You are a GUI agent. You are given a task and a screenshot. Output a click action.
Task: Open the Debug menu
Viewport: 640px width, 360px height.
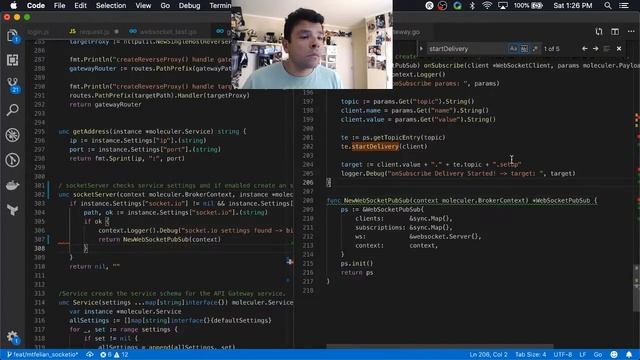[189, 5]
